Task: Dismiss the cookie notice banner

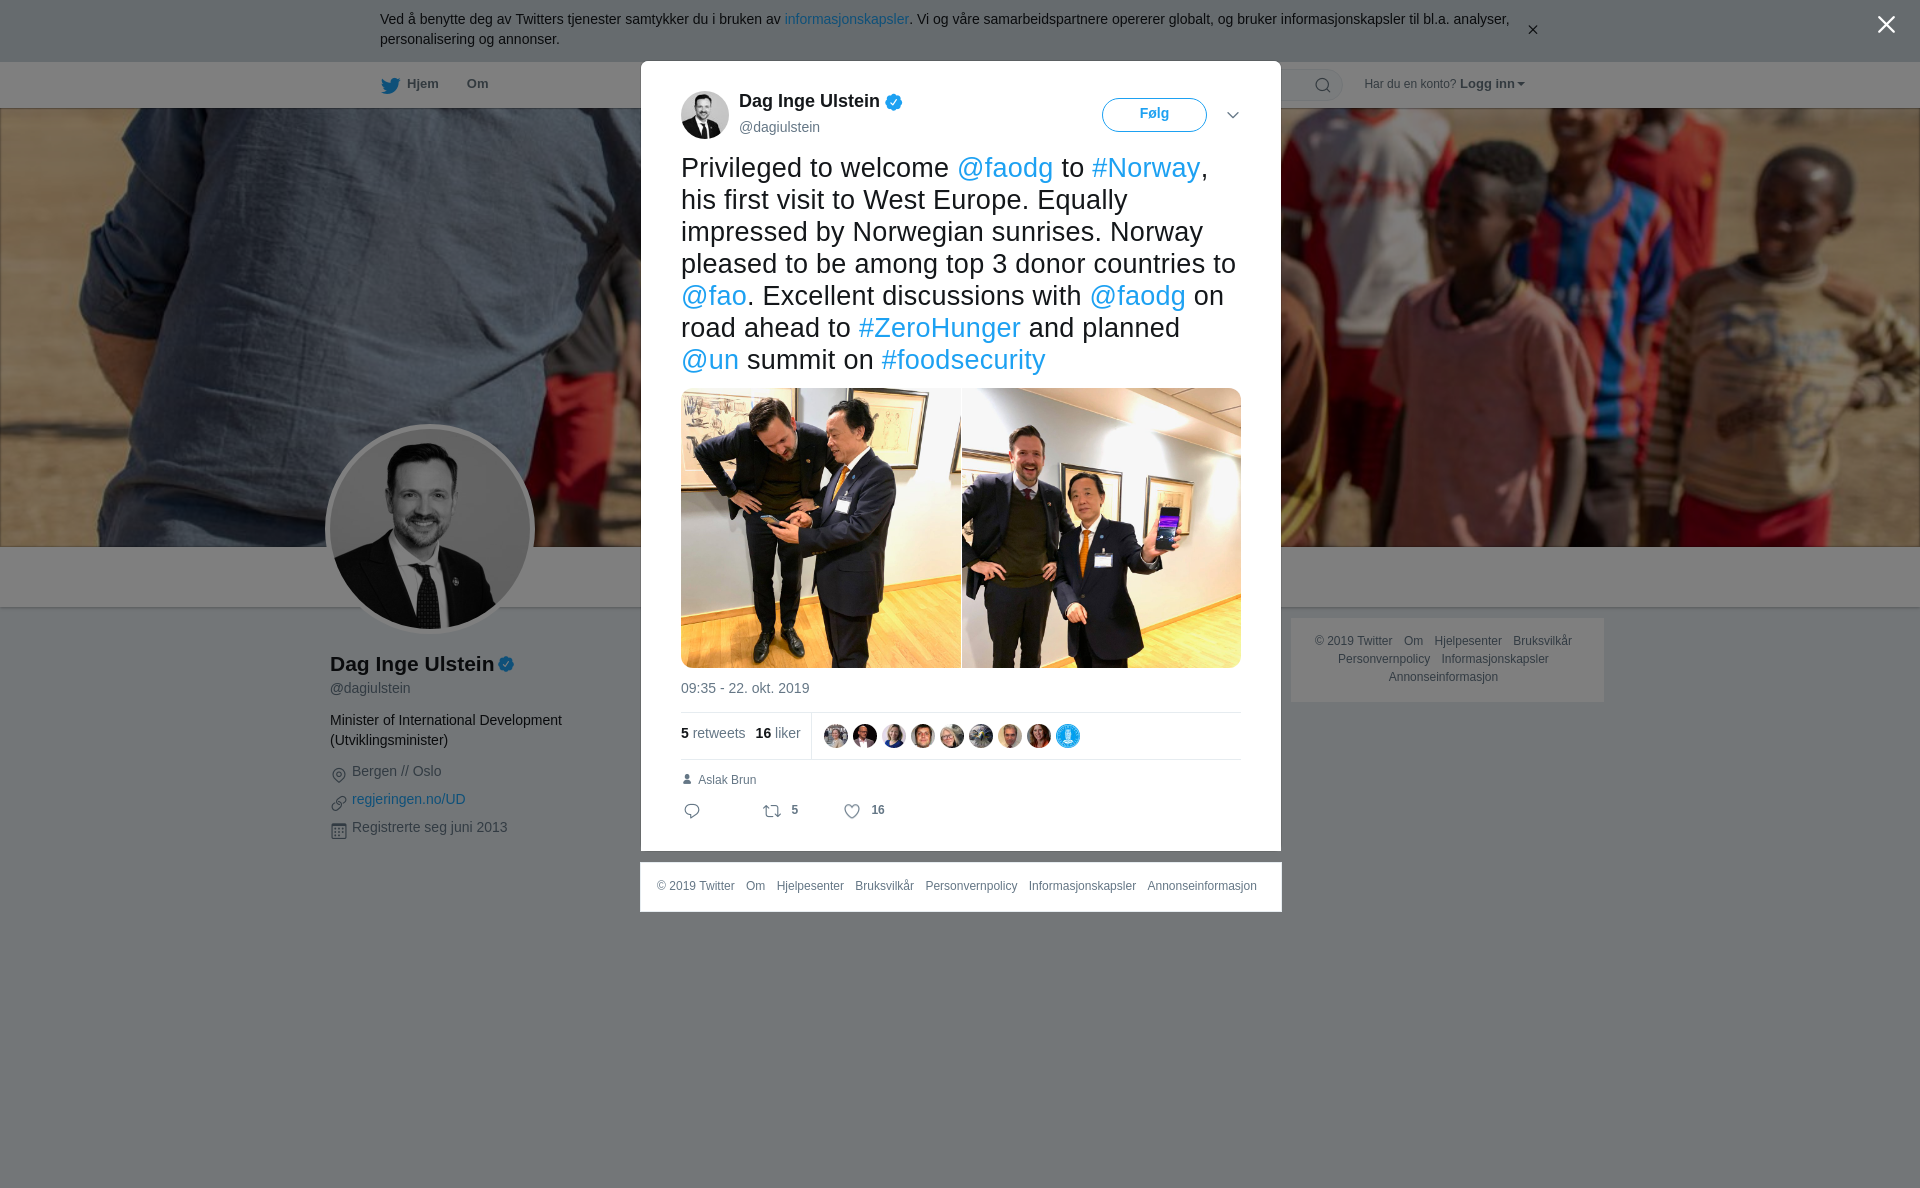Action: point(1532,30)
